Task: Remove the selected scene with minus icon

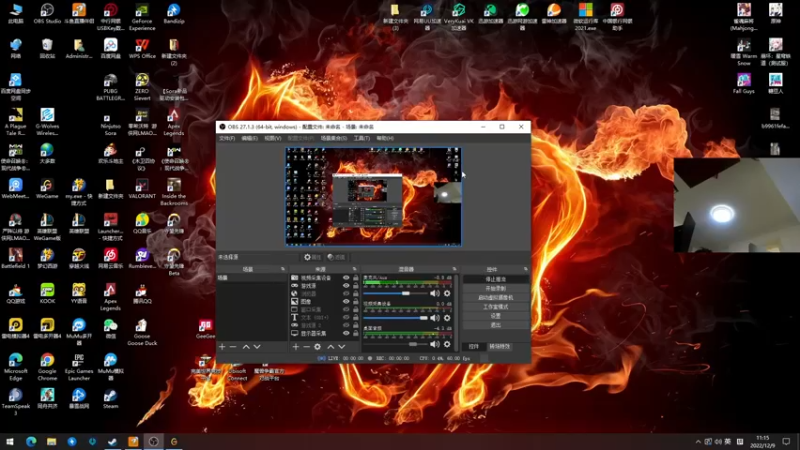Action: 233,347
